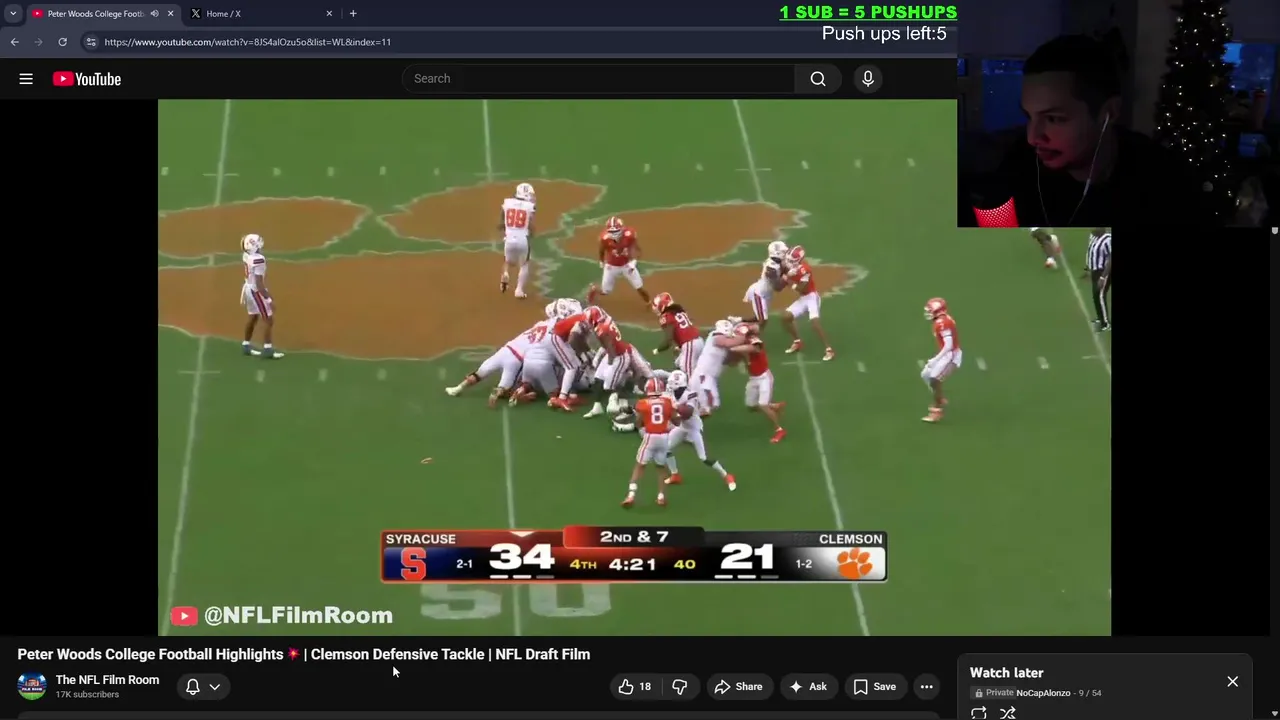Go to YouTube home via logo

(87, 79)
